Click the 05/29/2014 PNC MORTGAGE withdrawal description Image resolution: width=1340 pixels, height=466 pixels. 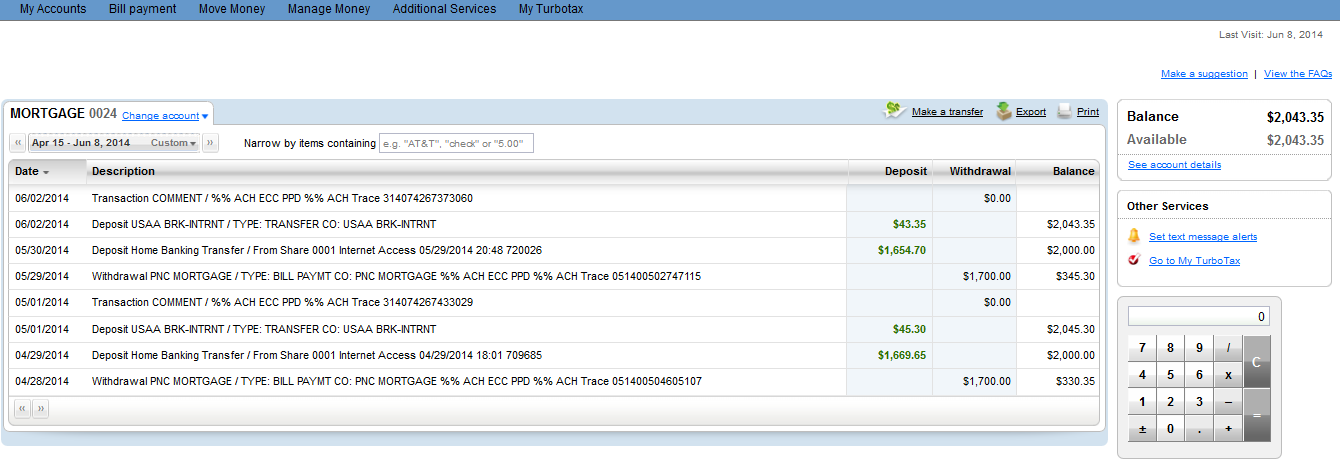[396, 276]
